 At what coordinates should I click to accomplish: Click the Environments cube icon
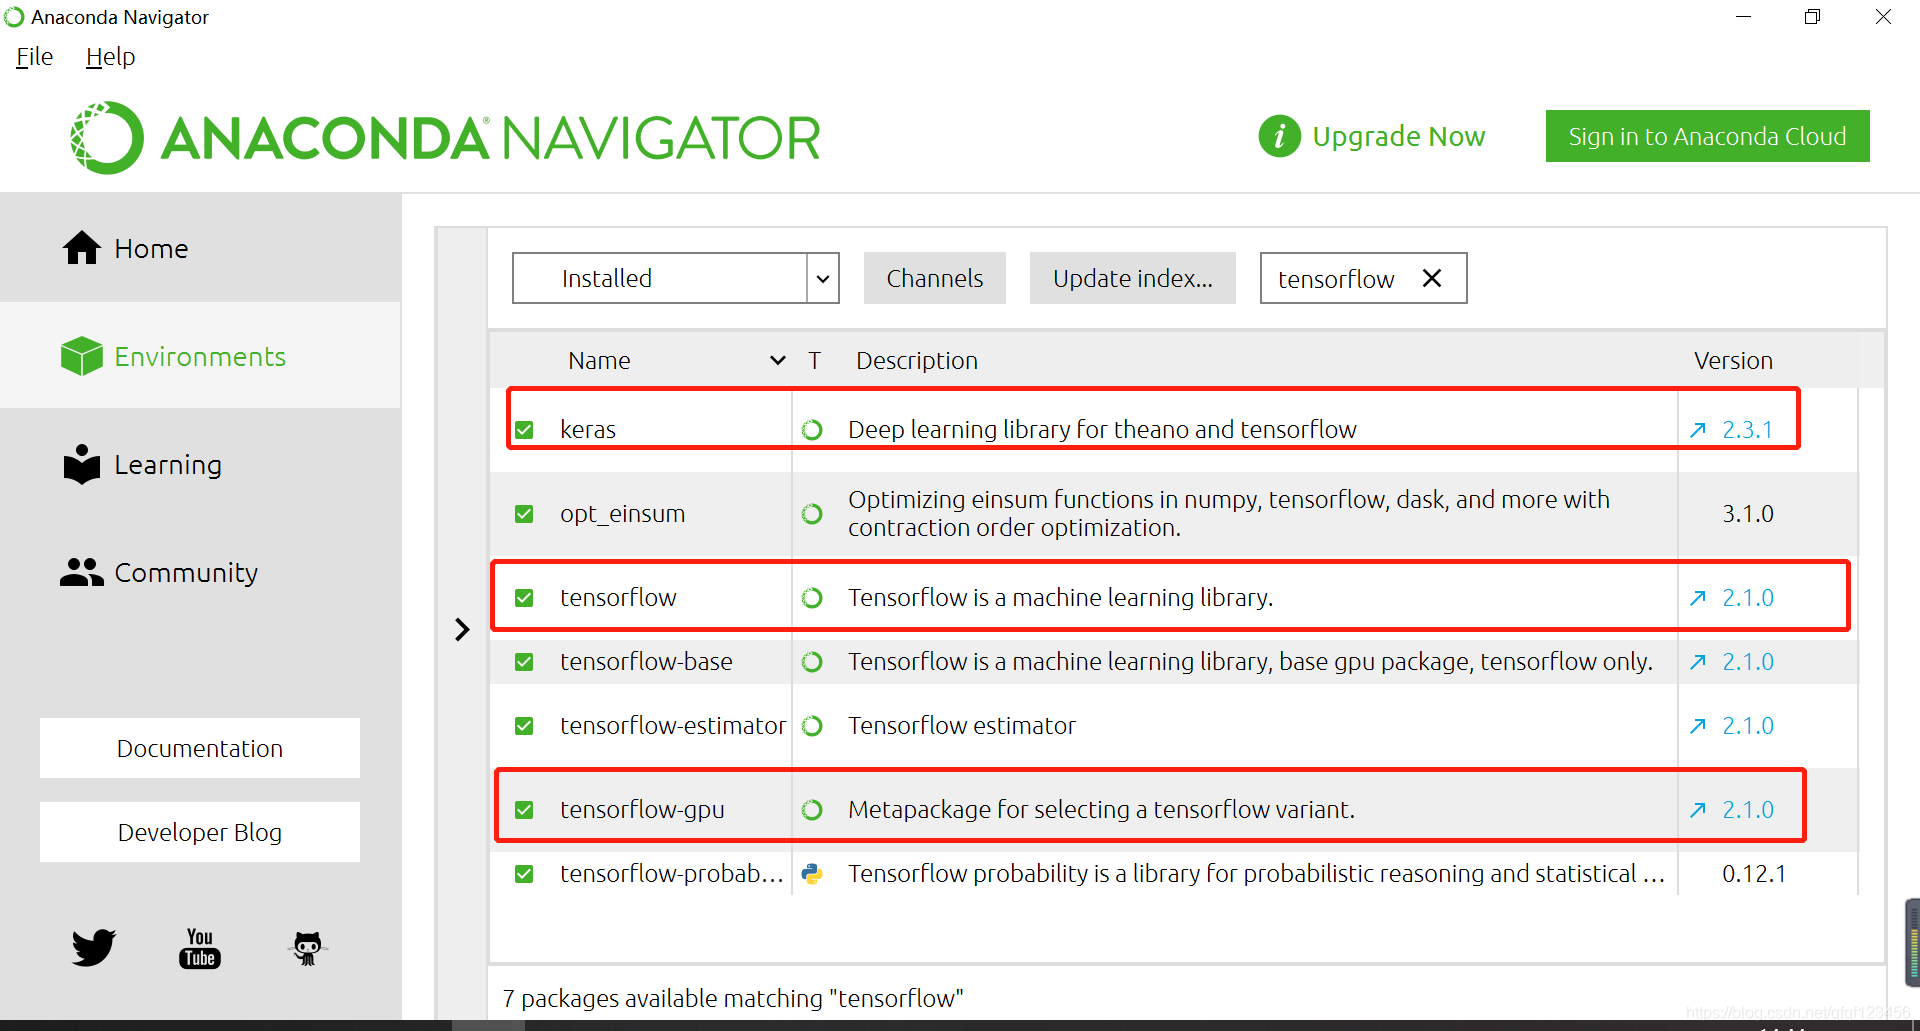tap(82, 356)
